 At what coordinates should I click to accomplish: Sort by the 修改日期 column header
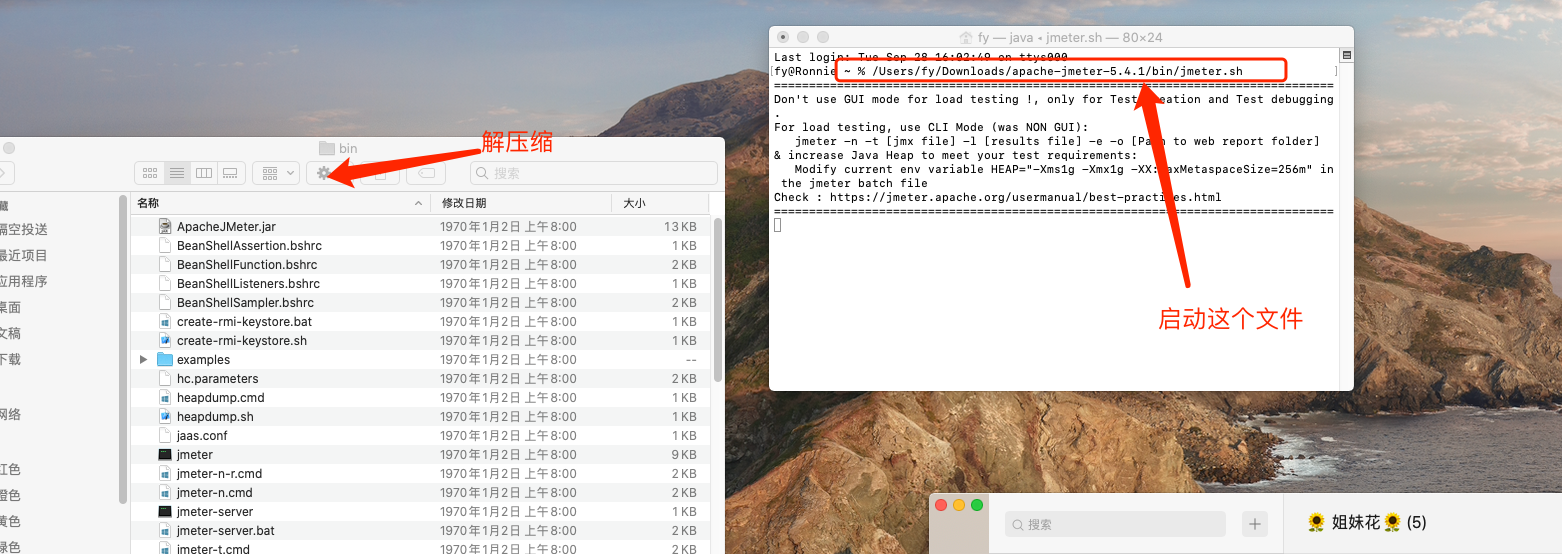pyautogui.click(x=465, y=203)
